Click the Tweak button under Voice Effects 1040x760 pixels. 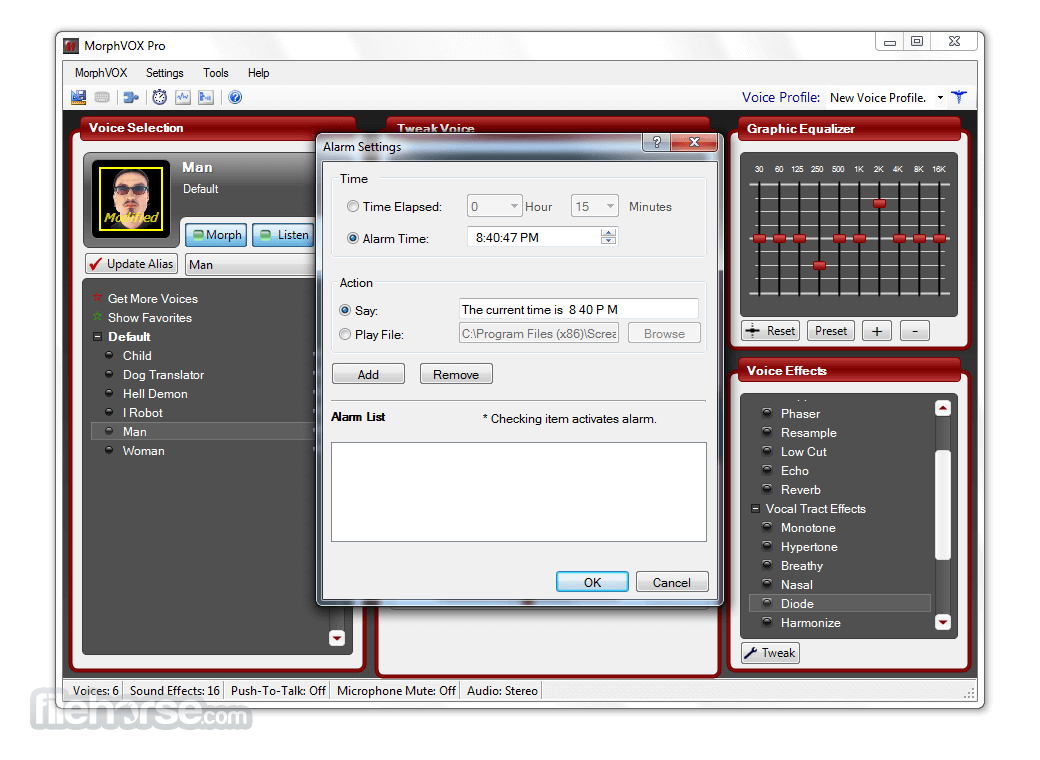(770, 653)
